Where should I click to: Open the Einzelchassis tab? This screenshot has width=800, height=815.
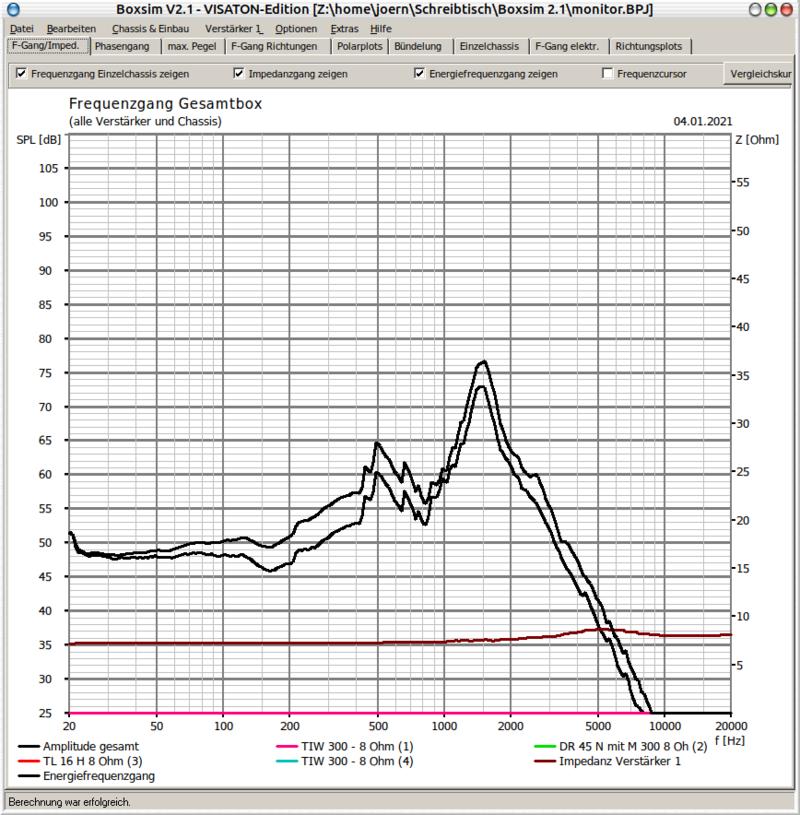pos(489,46)
